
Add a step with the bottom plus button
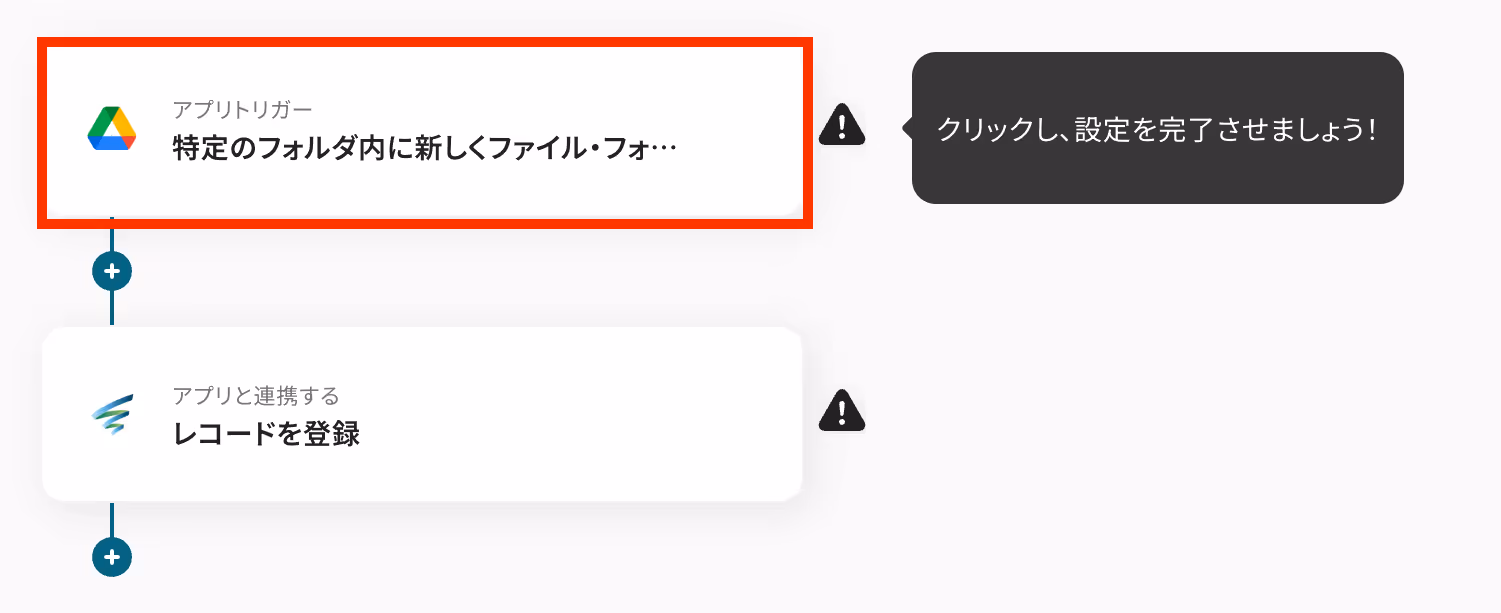tap(112, 557)
